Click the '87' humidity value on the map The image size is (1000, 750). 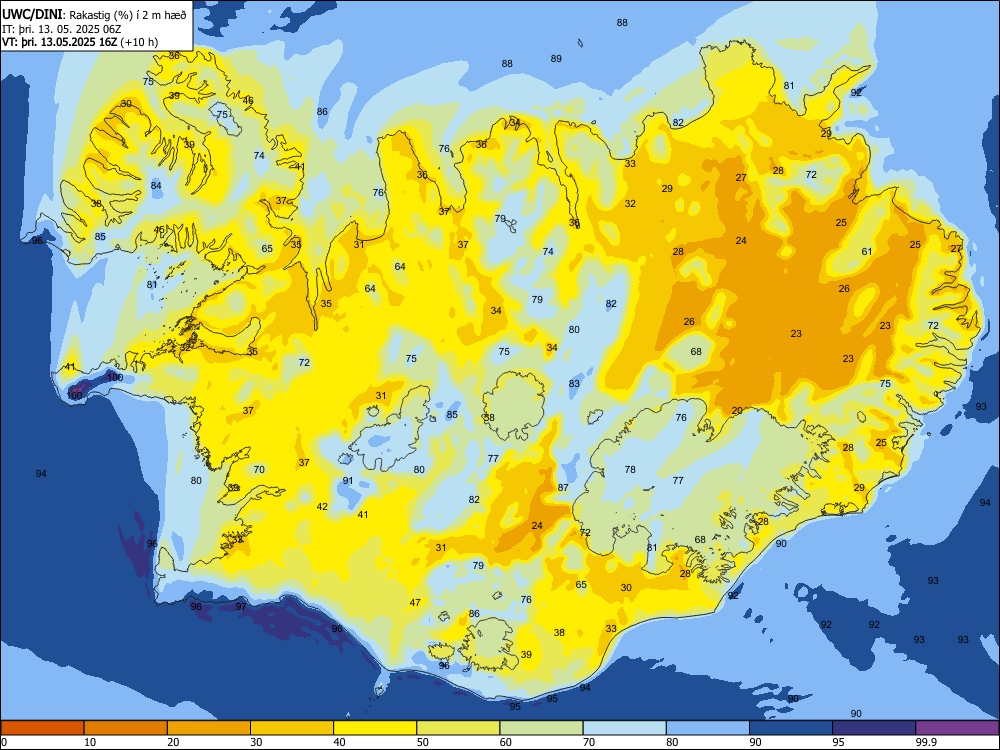pos(563,487)
